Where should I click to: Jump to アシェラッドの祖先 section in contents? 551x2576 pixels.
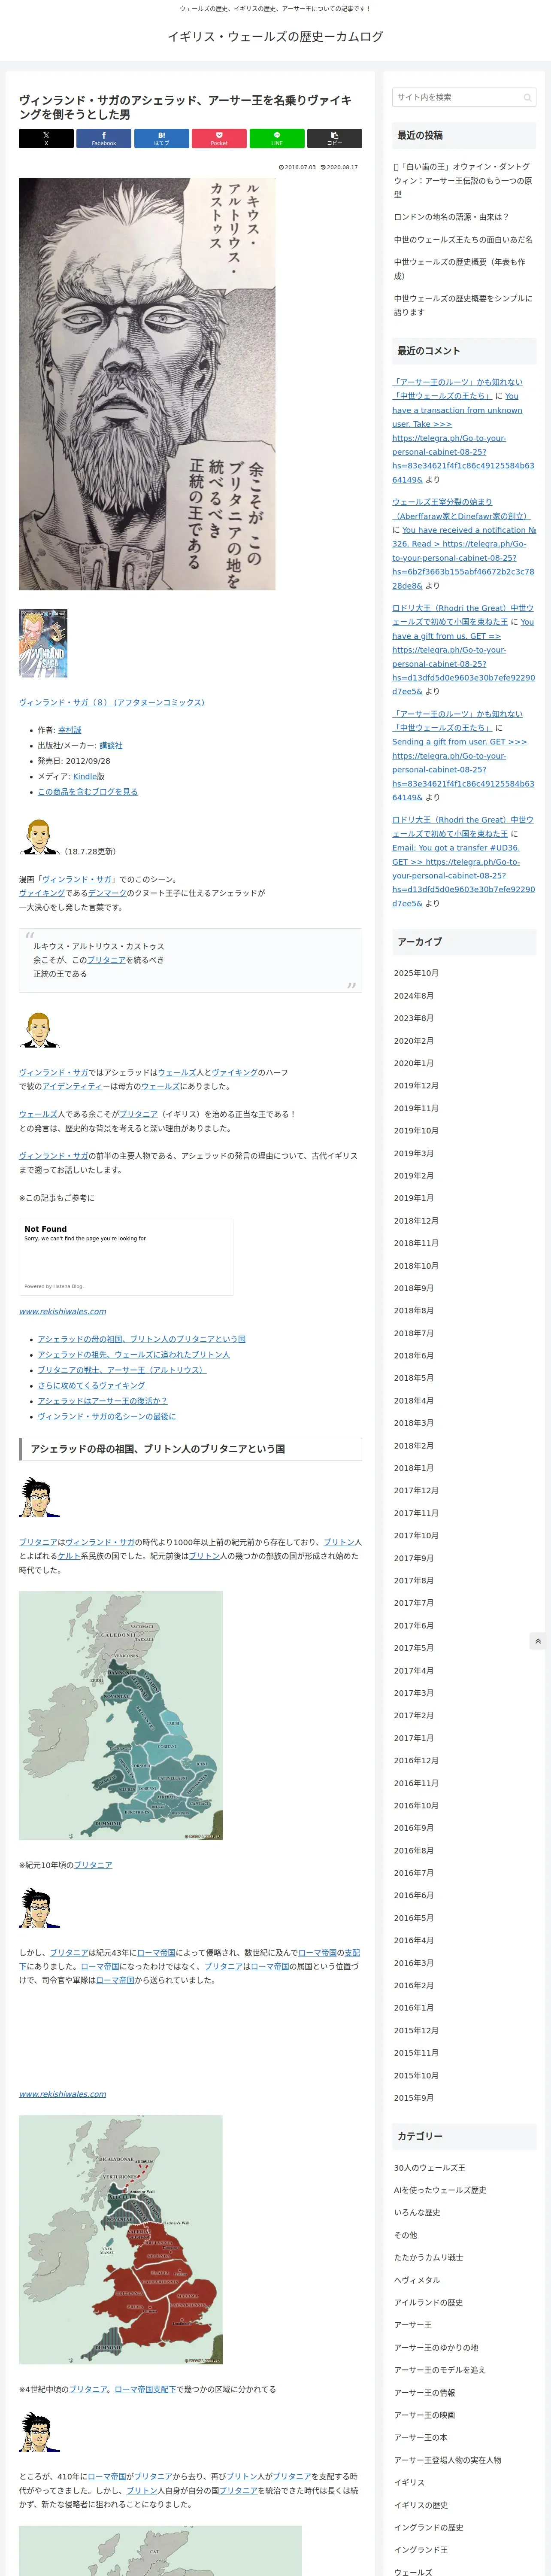click(134, 1354)
